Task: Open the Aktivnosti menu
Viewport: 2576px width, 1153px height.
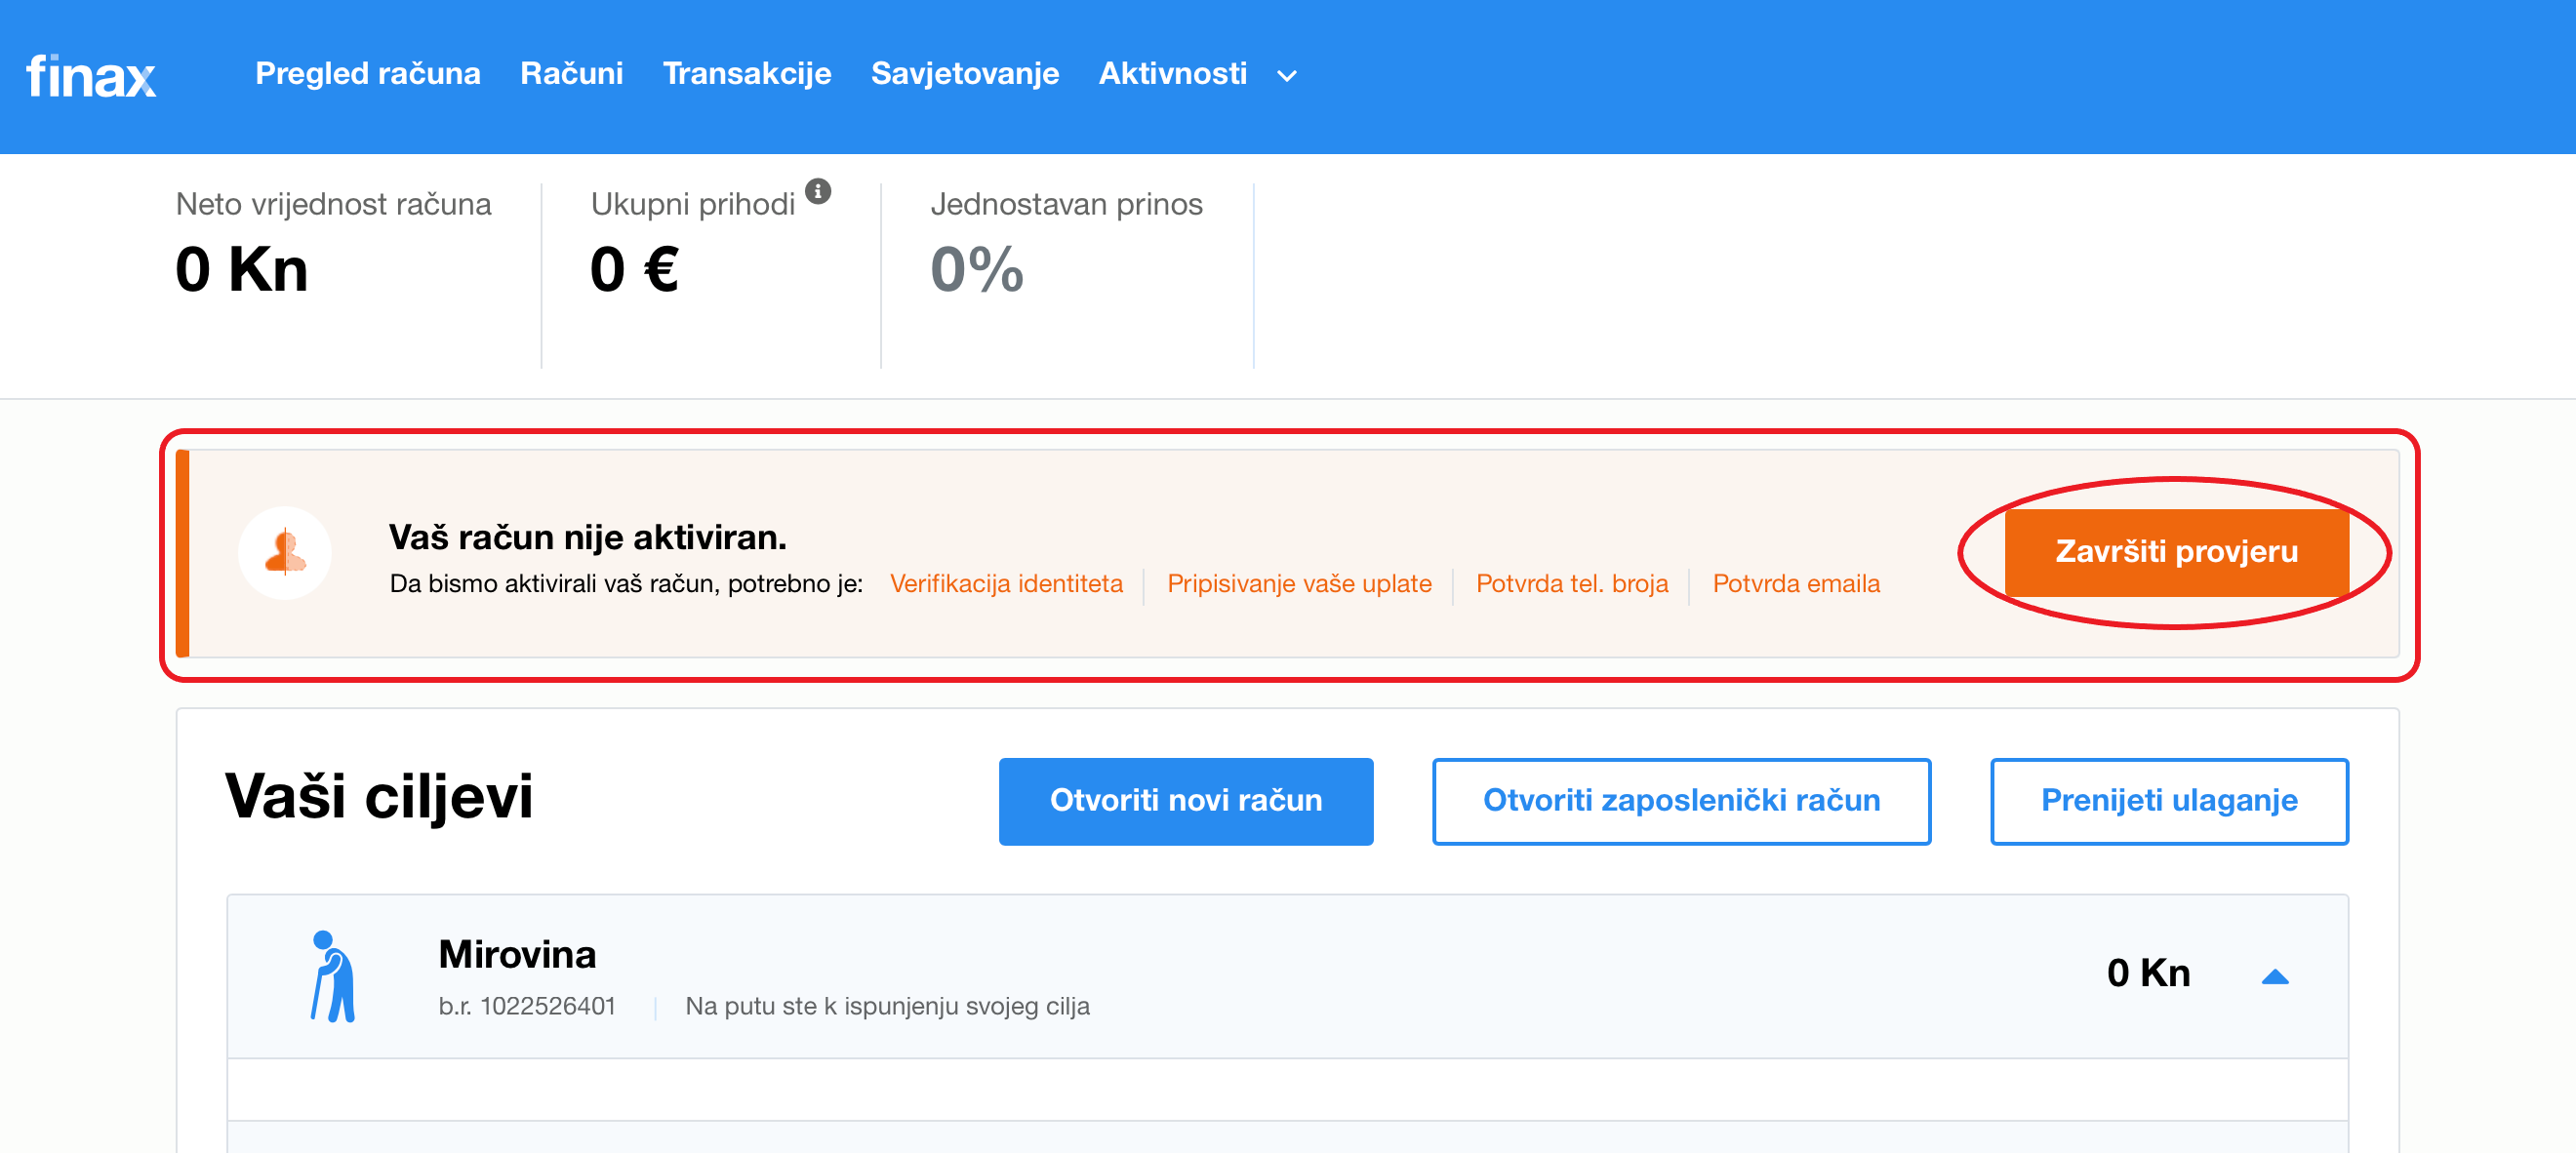Action: [1173, 74]
